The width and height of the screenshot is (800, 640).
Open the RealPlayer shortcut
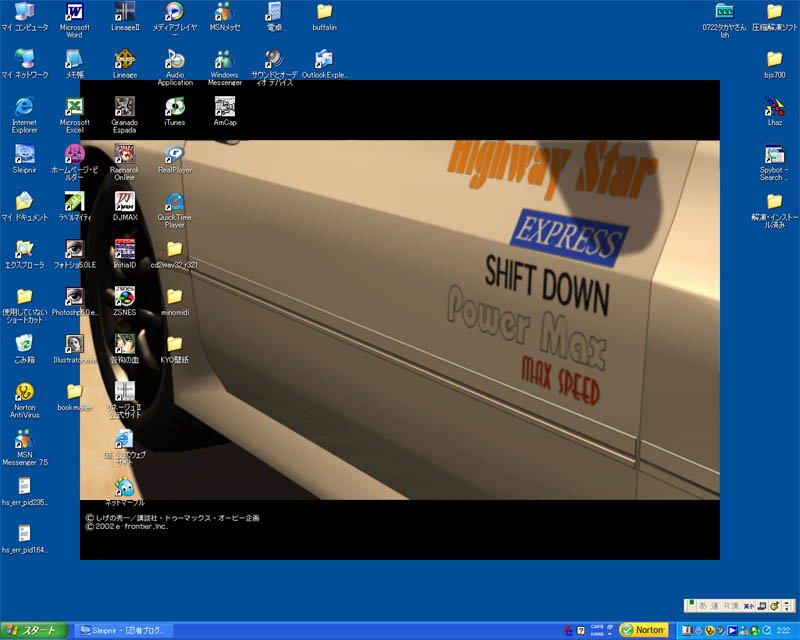[175, 155]
